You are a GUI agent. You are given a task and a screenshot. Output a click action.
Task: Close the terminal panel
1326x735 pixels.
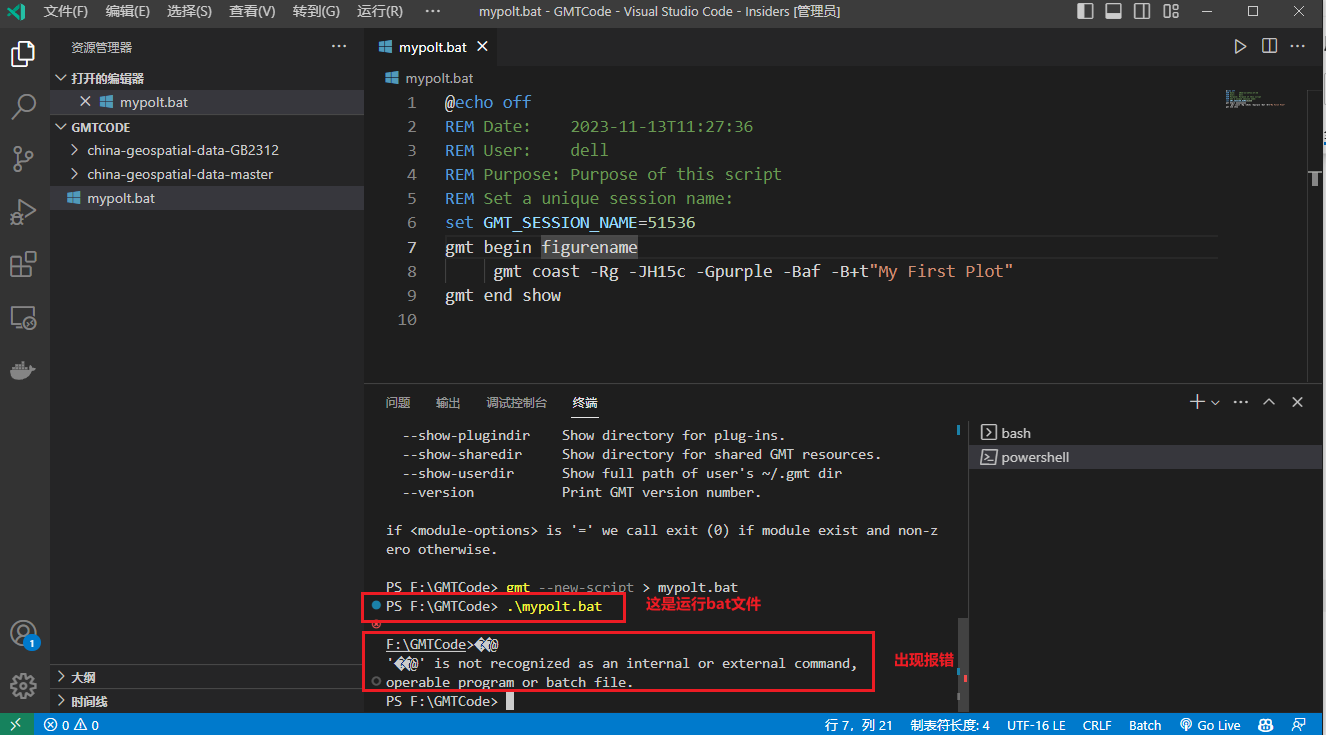pyautogui.click(x=1297, y=402)
